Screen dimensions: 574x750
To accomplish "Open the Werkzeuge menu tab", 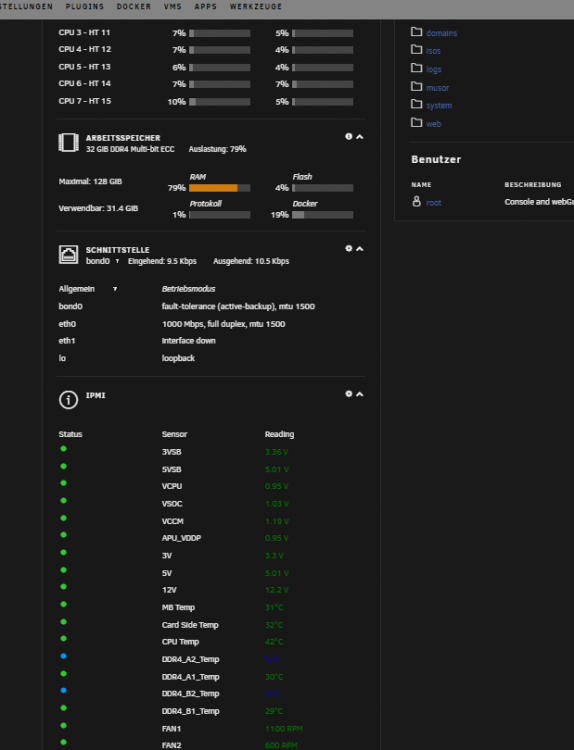I will point(256,7).
